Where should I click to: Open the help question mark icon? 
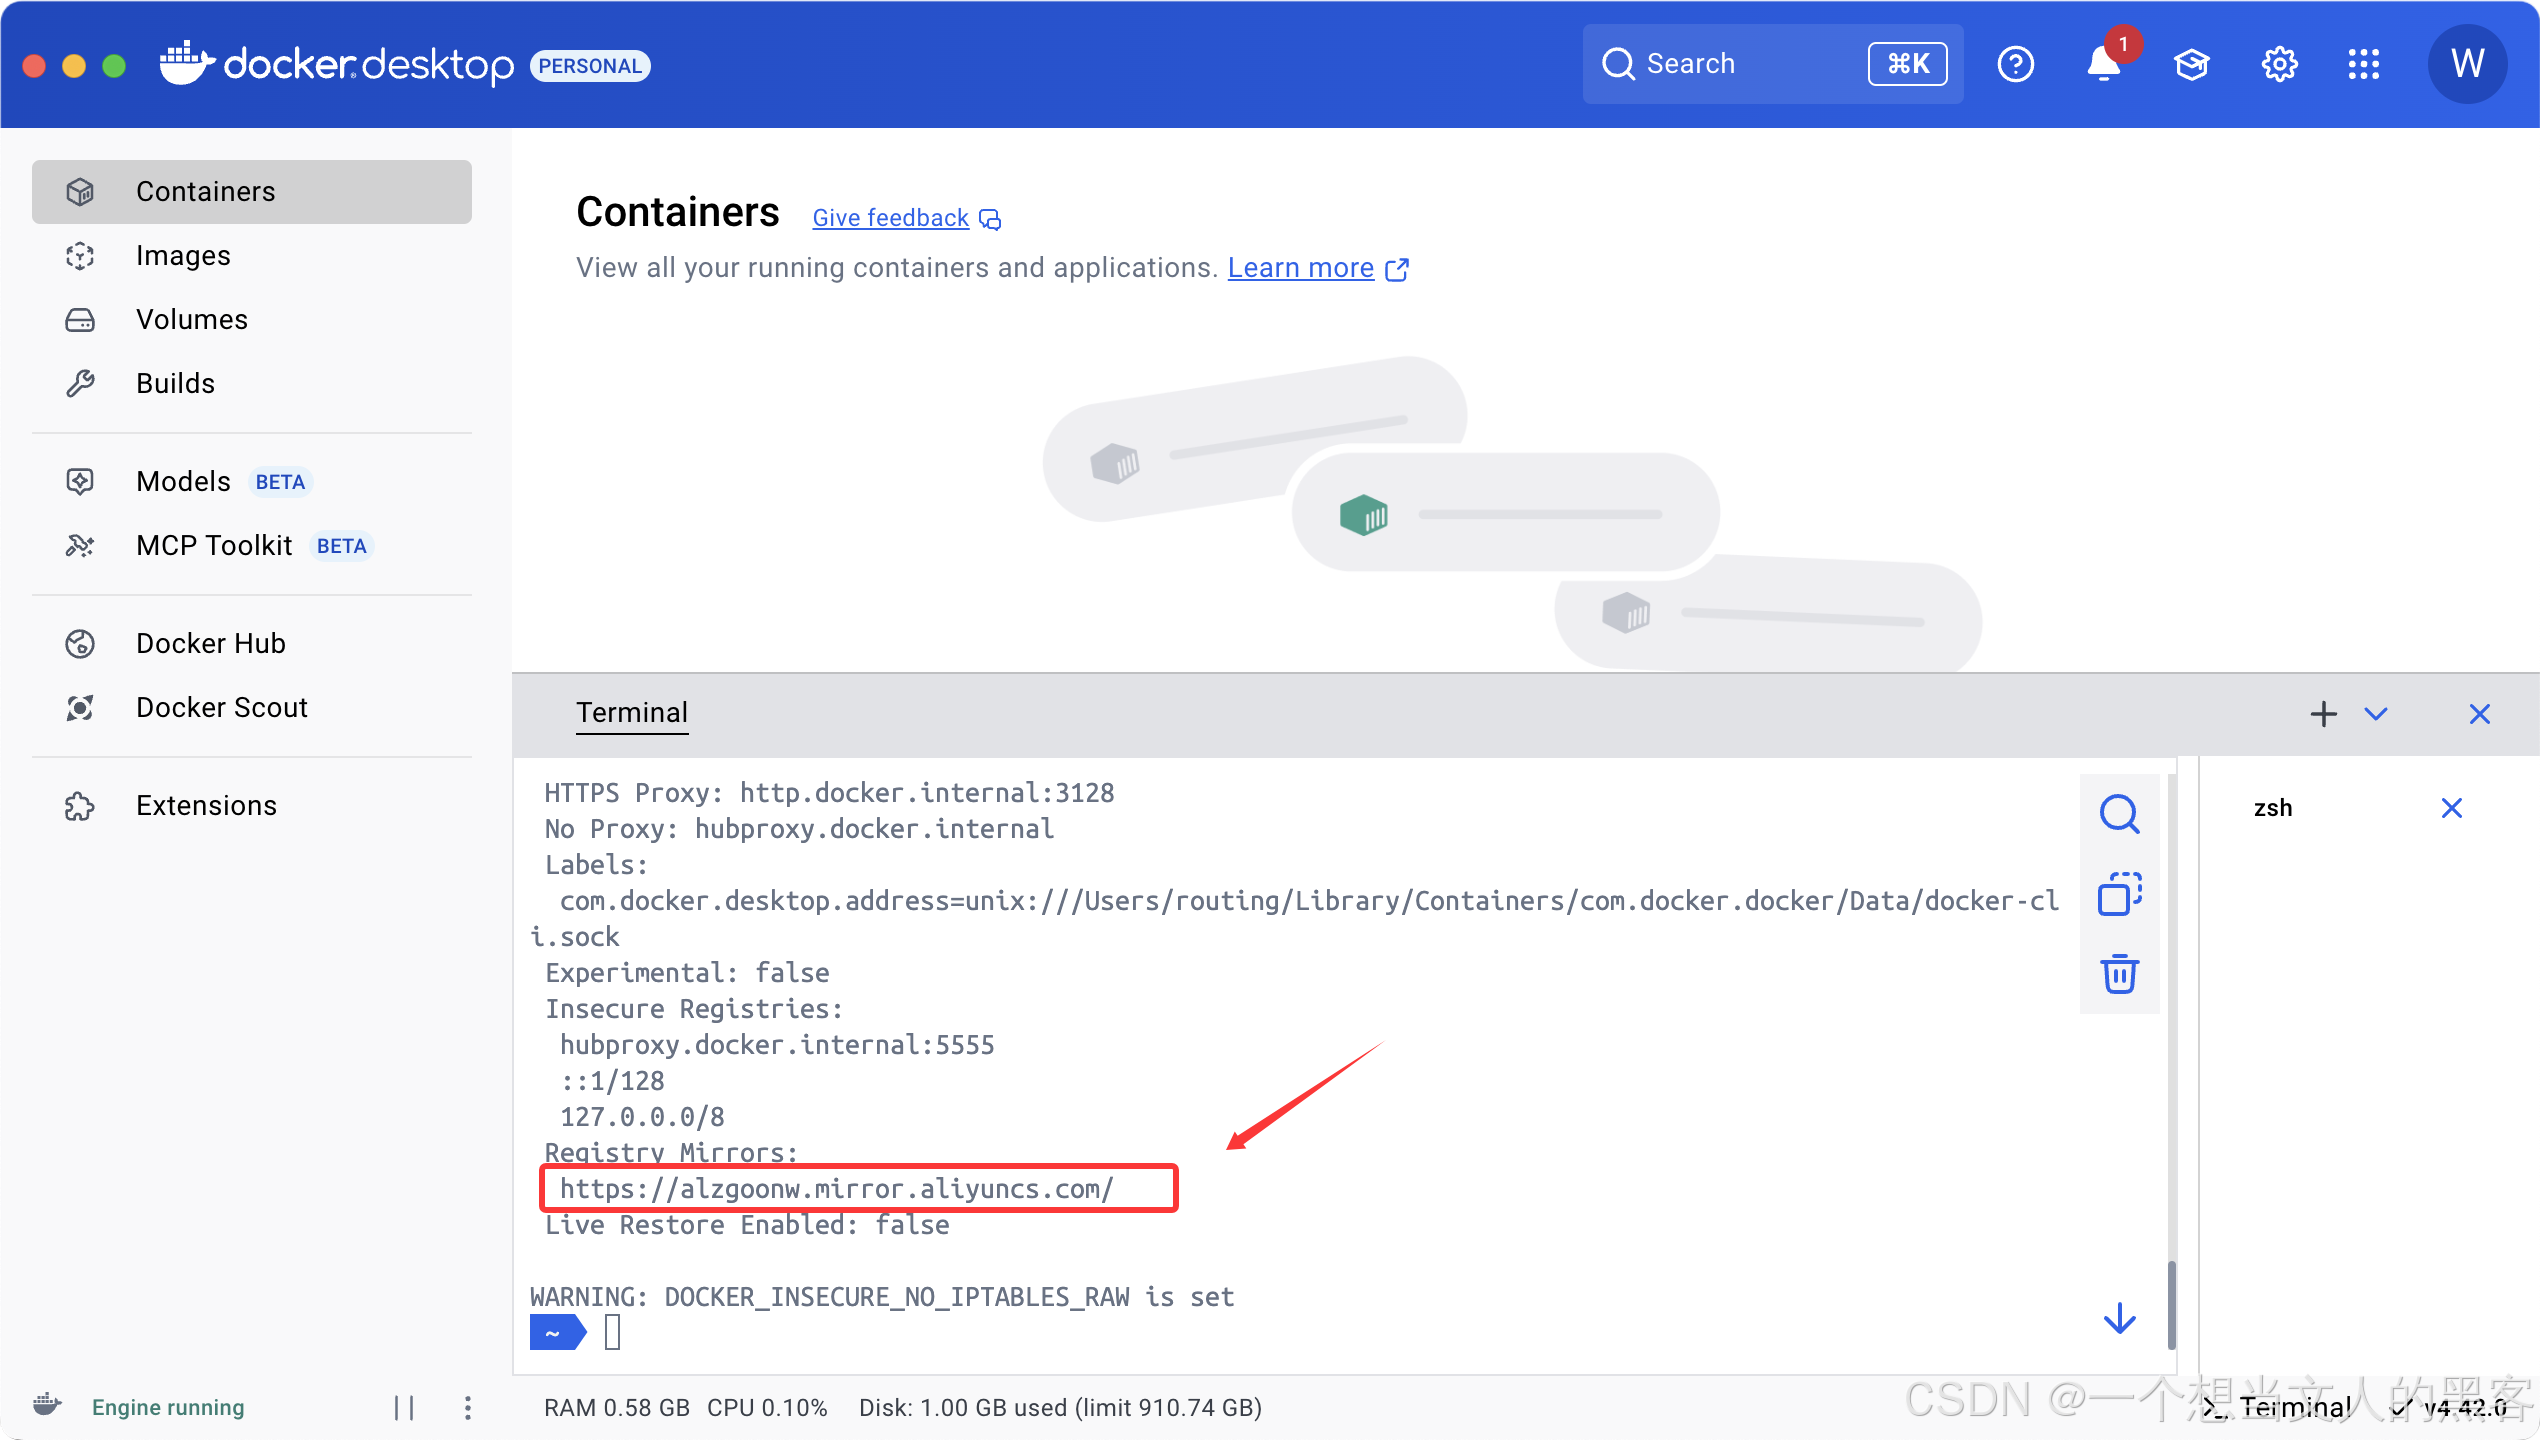pos(2016,63)
